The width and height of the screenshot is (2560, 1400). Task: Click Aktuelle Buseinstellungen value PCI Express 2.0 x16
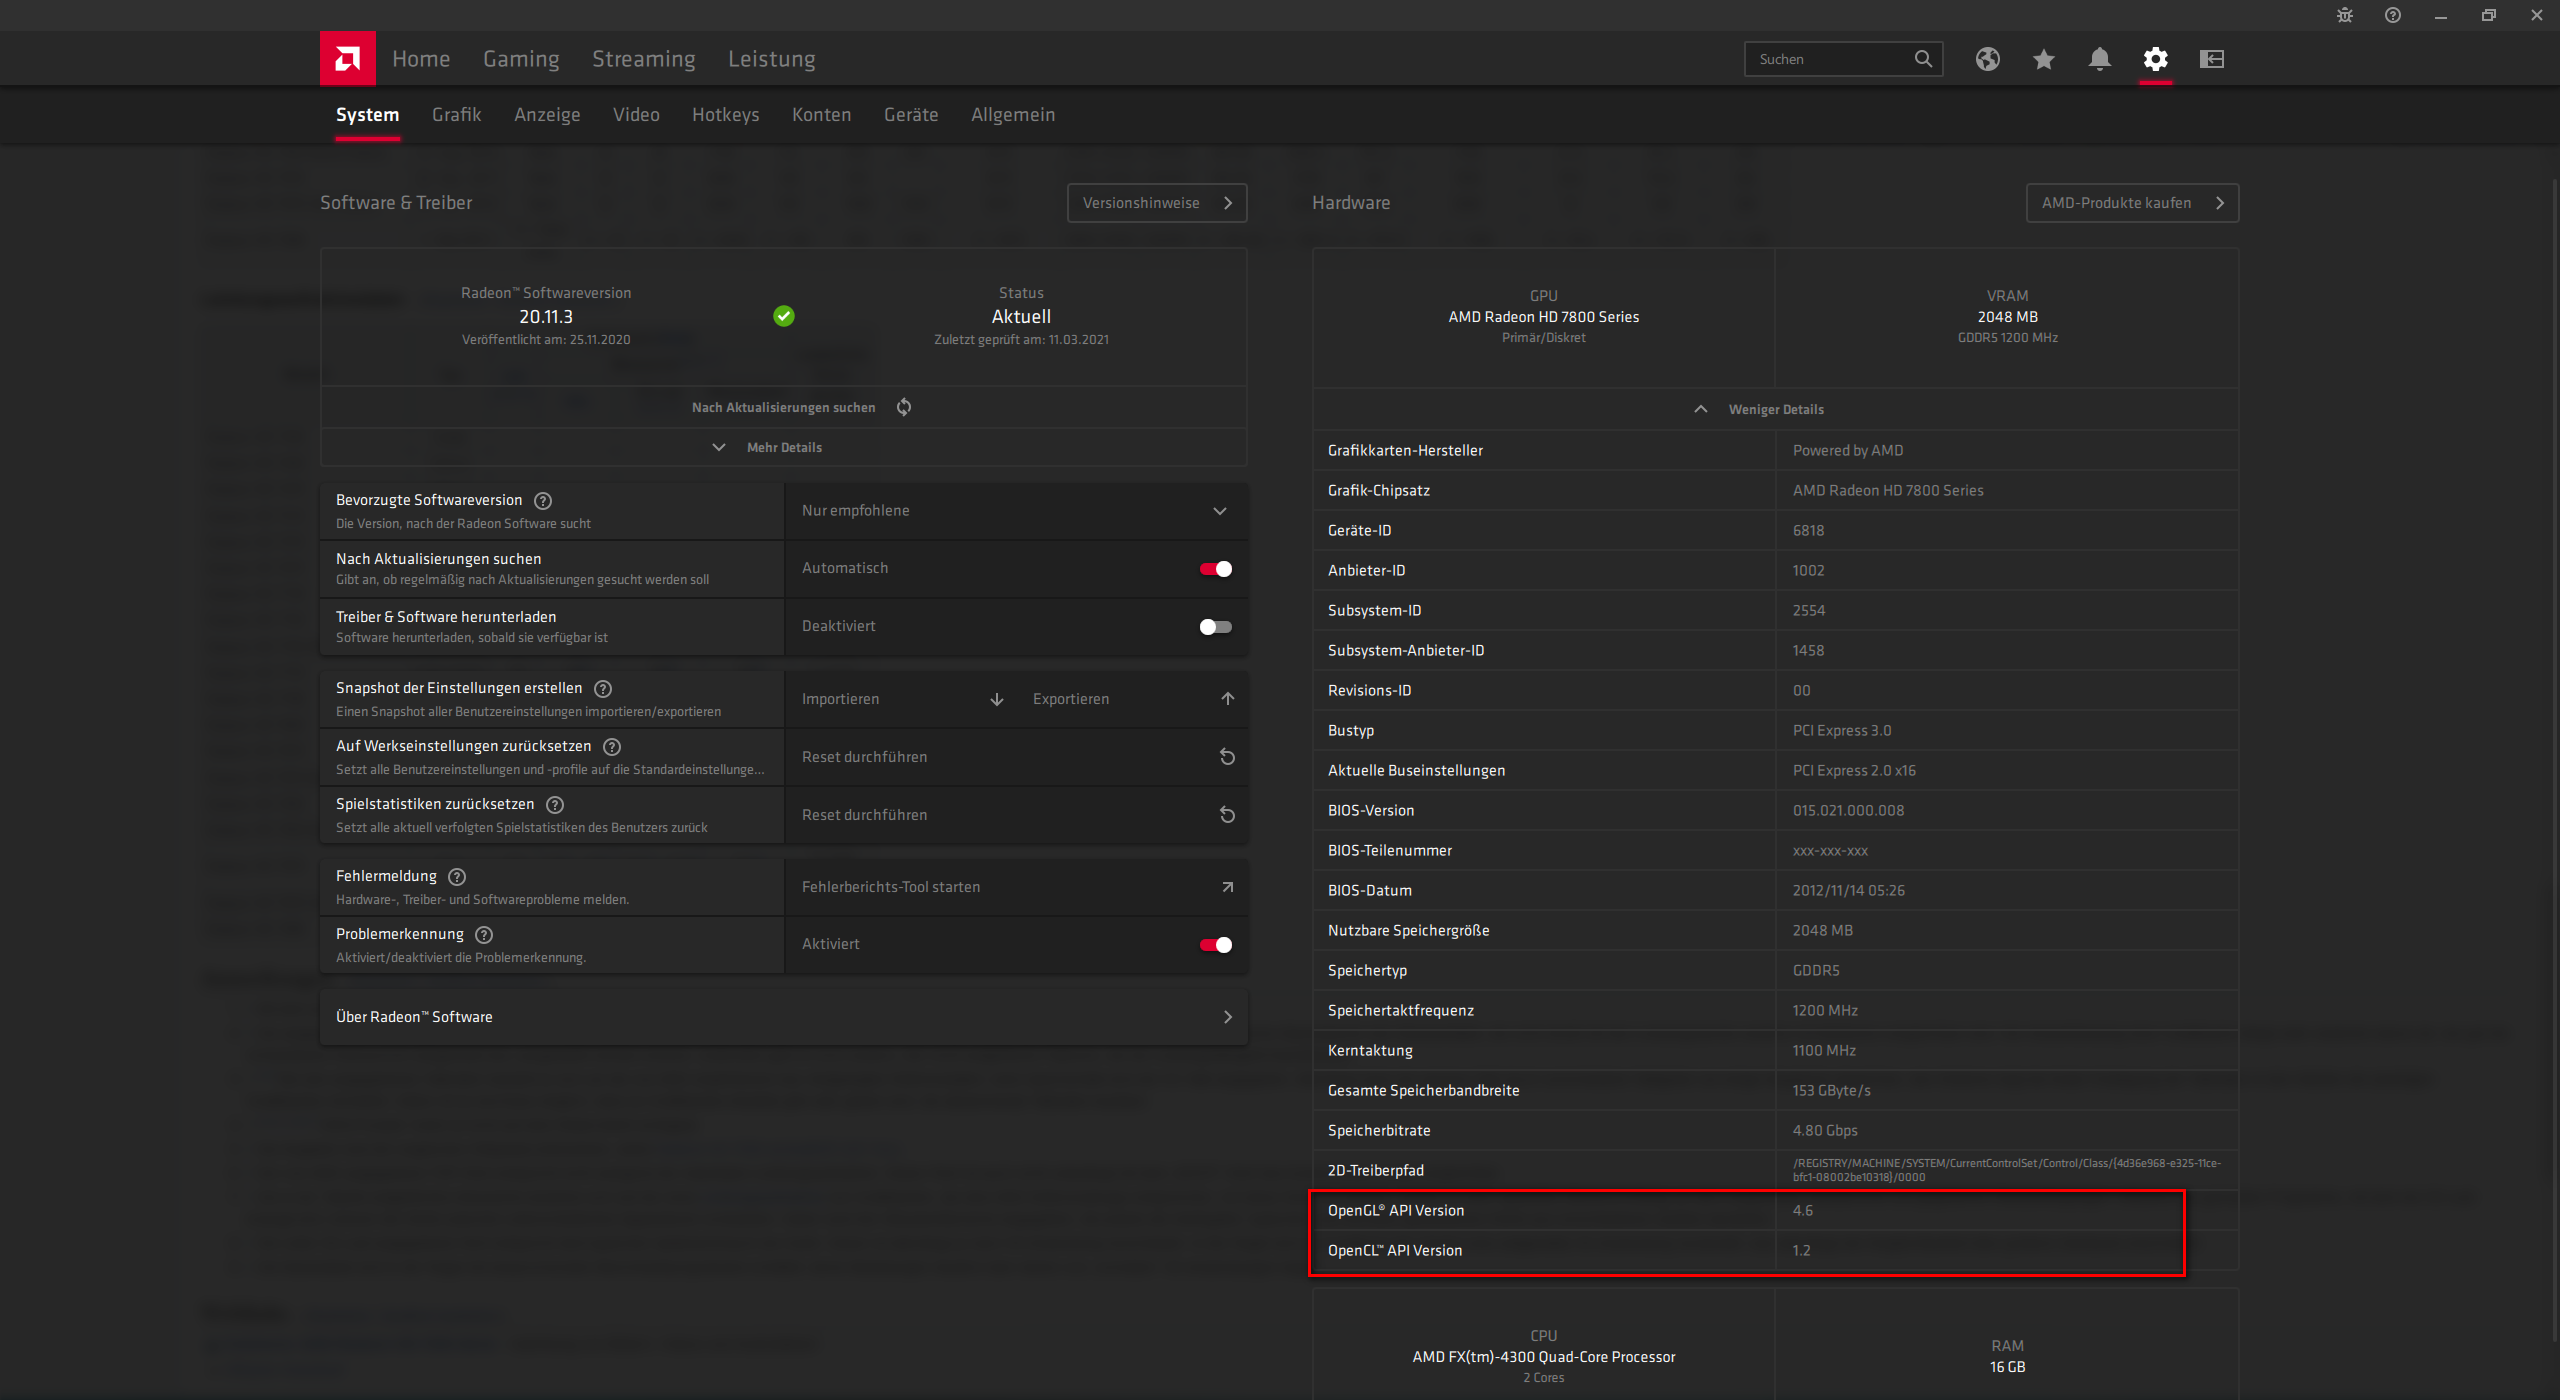pos(1854,771)
